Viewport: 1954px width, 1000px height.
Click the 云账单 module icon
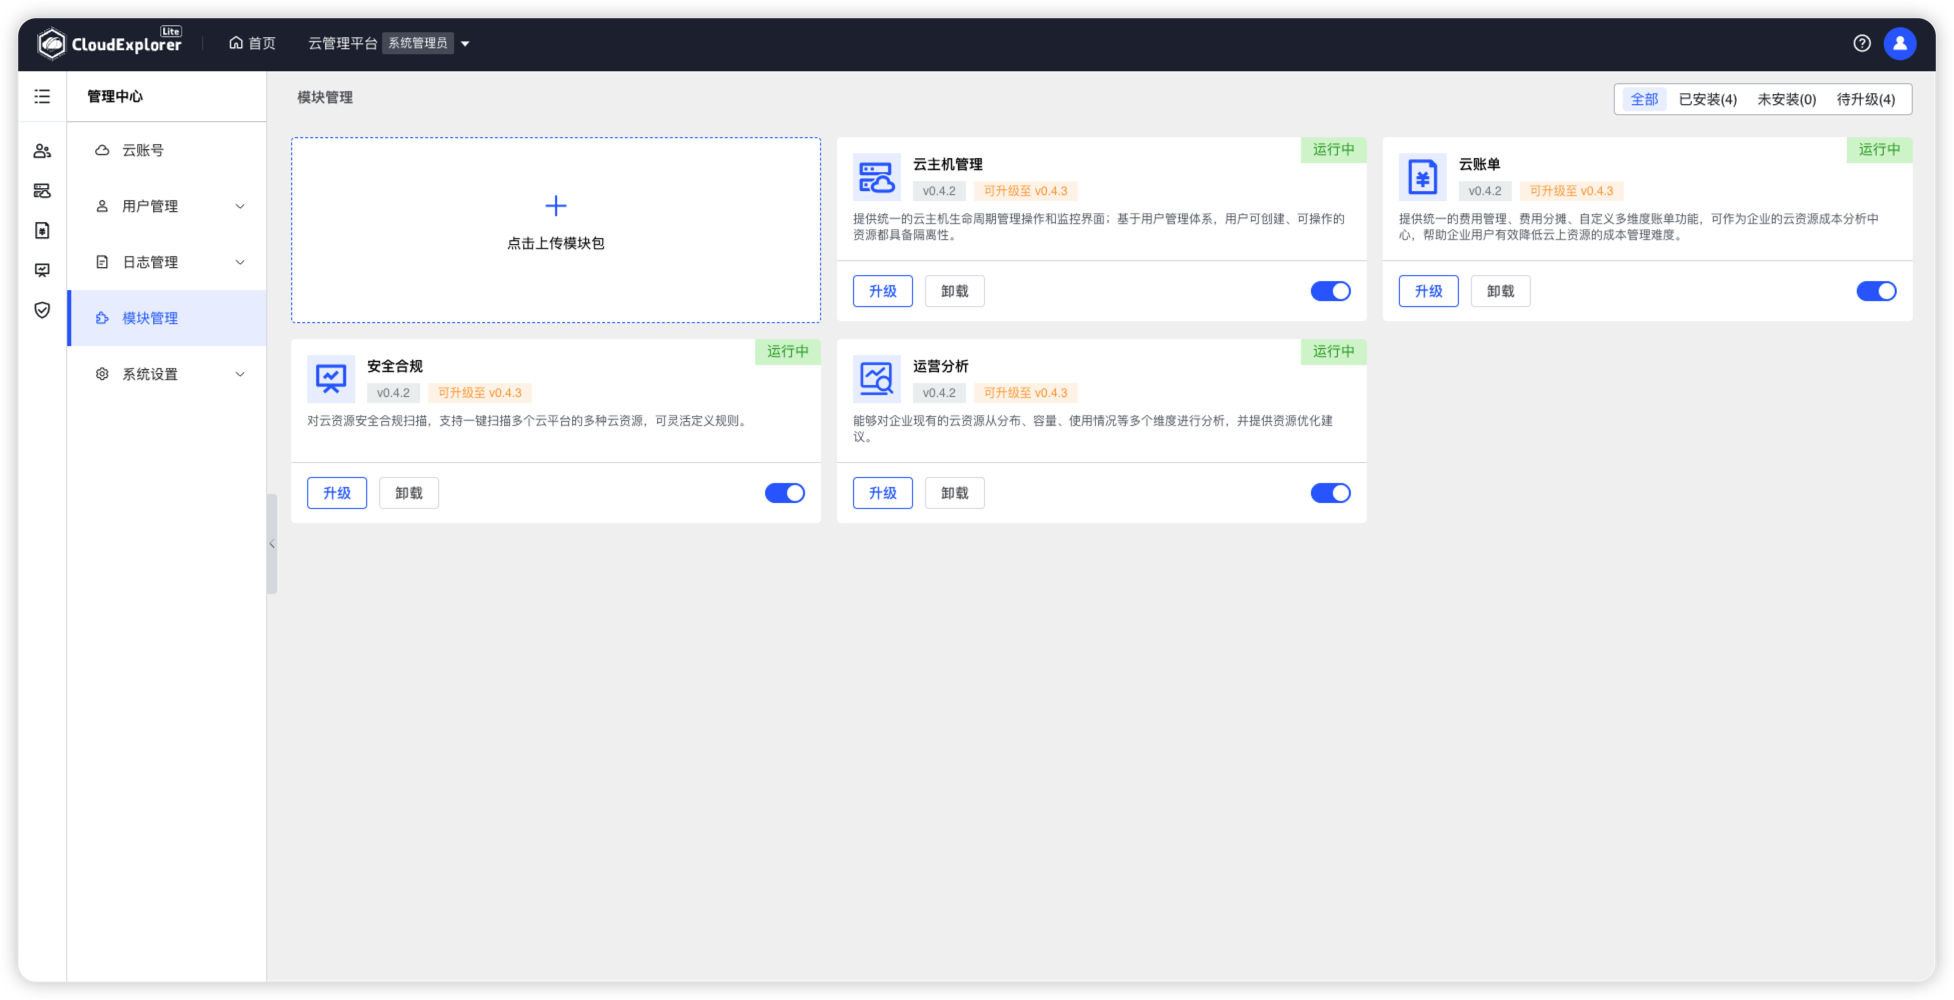[x=1421, y=176]
